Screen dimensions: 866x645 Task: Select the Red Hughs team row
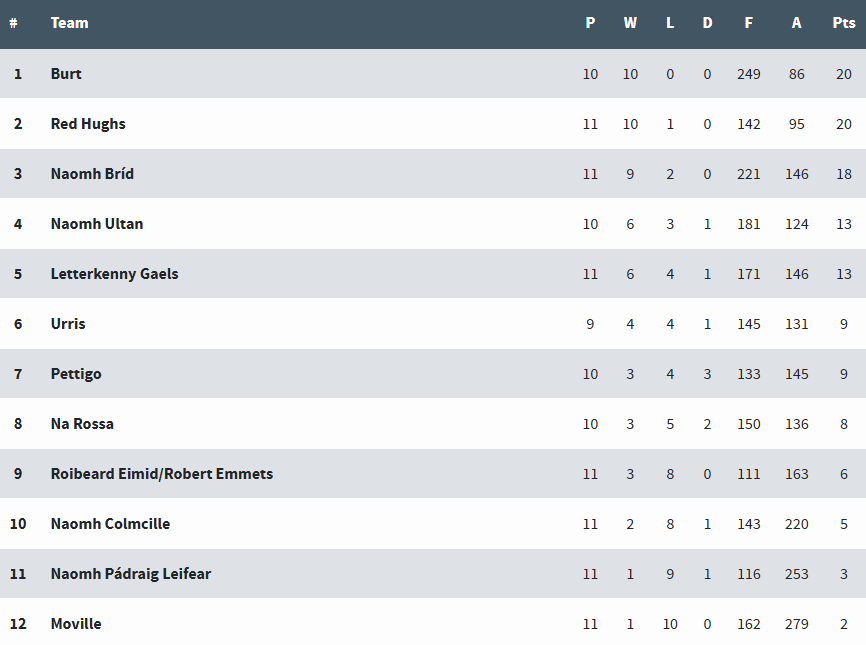point(88,124)
